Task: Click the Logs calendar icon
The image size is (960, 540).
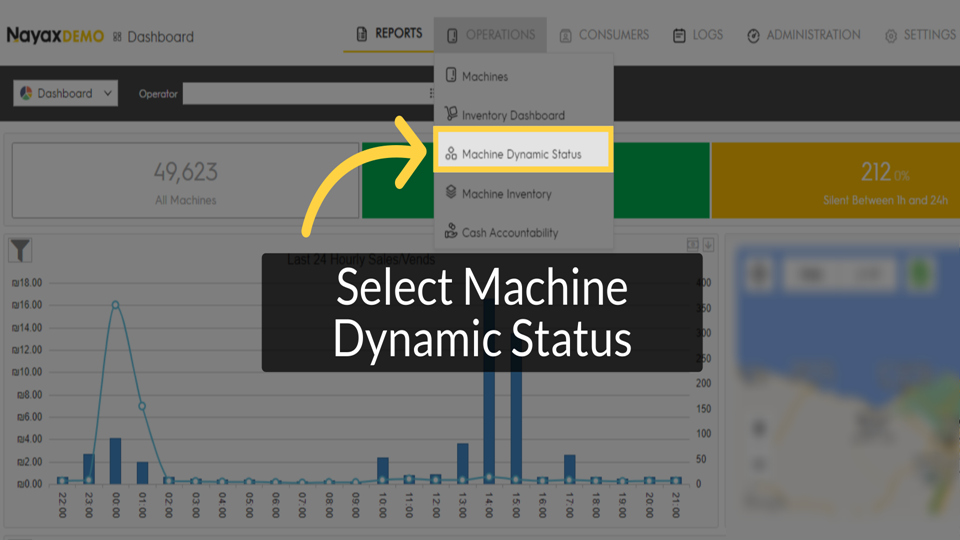Action: click(679, 36)
